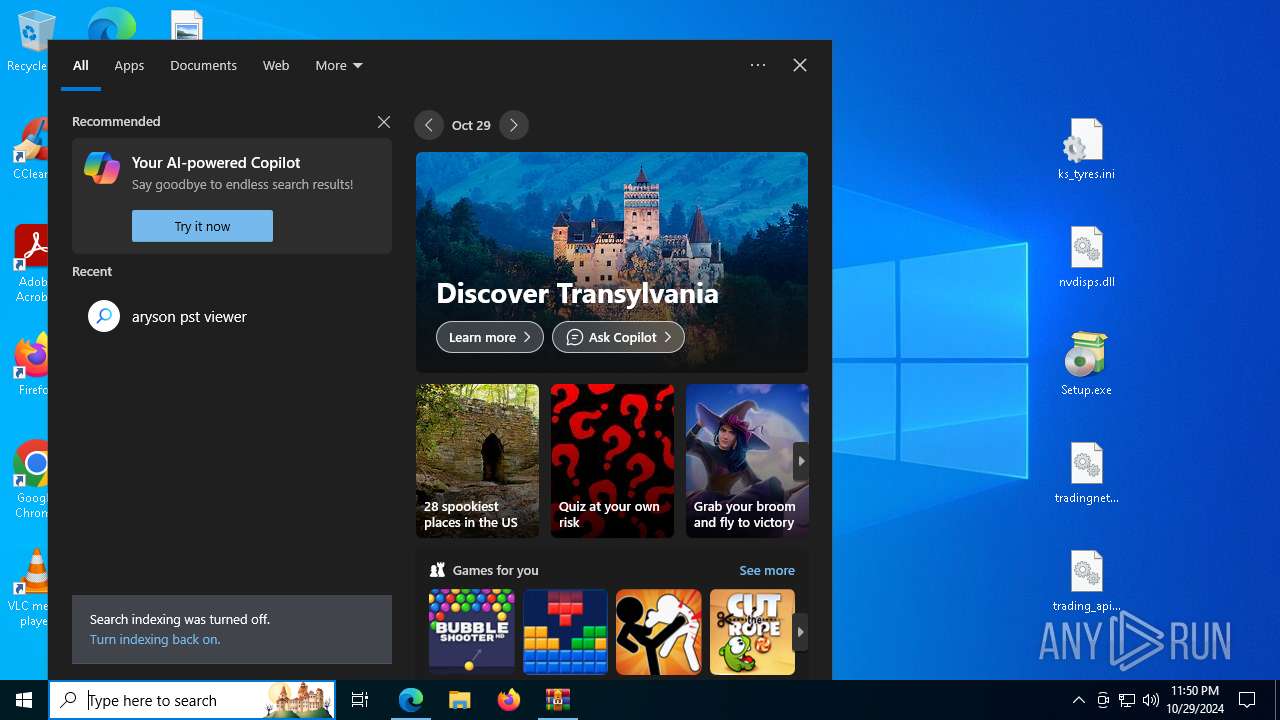Open Microsoft Edge from the taskbar
This screenshot has height=720, width=1280.
[x=411, y=700]
